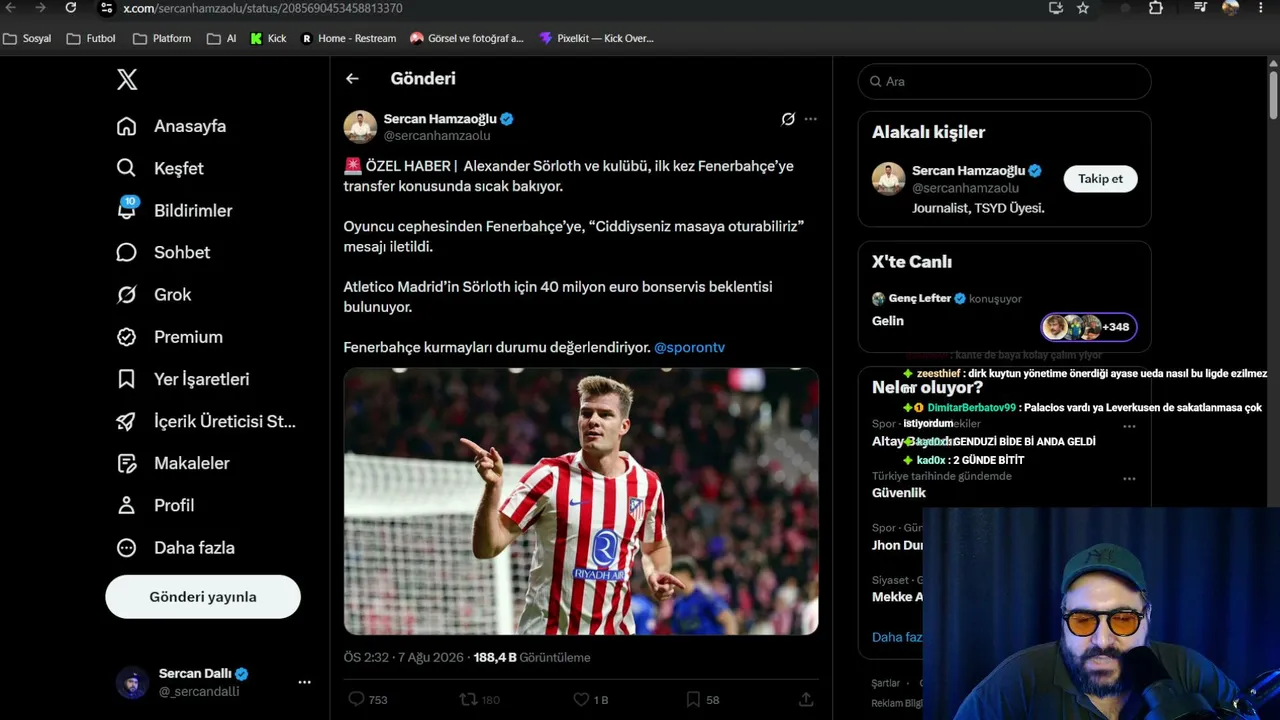The height and width of the screenshot is (720, 1280).
Task: Click the Makaleler articles icon
Action: [x=126, y=463]
